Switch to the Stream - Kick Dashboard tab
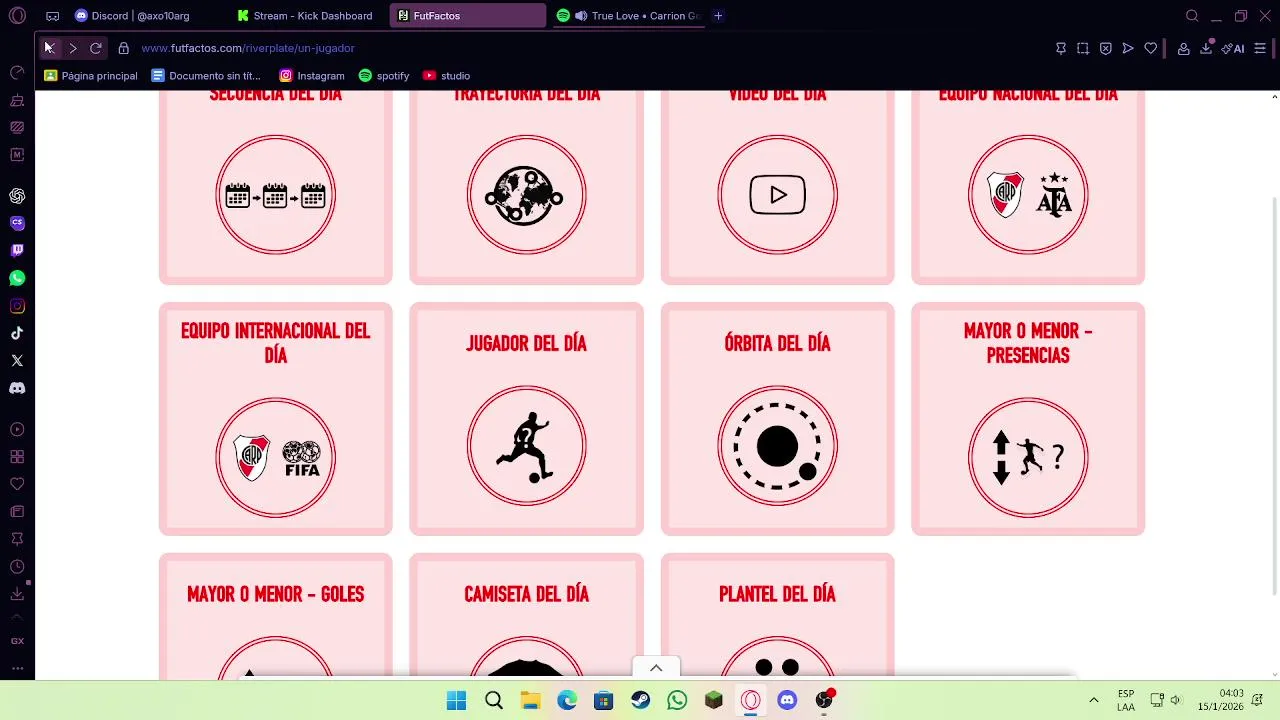The width and height of the screenshot is (1280, 720). click(308, 16)
